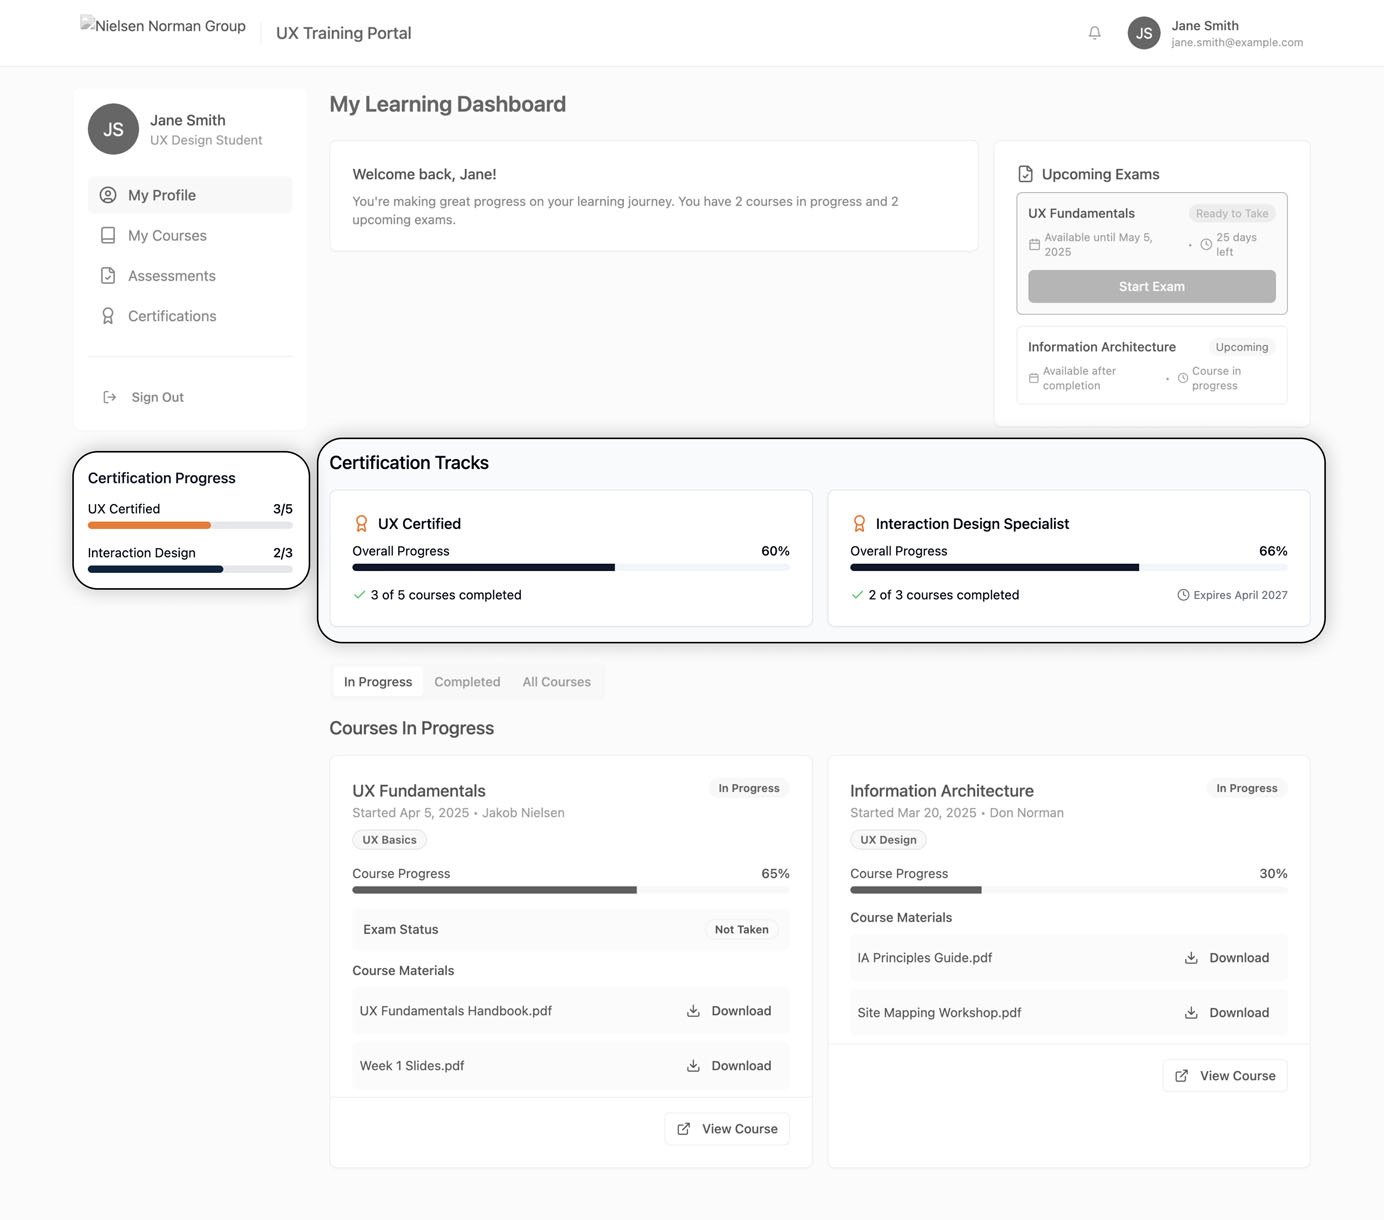The height and width of the screenshot is (1220, 1384).
Task: Click the Upcoming Exams calendar icon
Action: 1028,173
